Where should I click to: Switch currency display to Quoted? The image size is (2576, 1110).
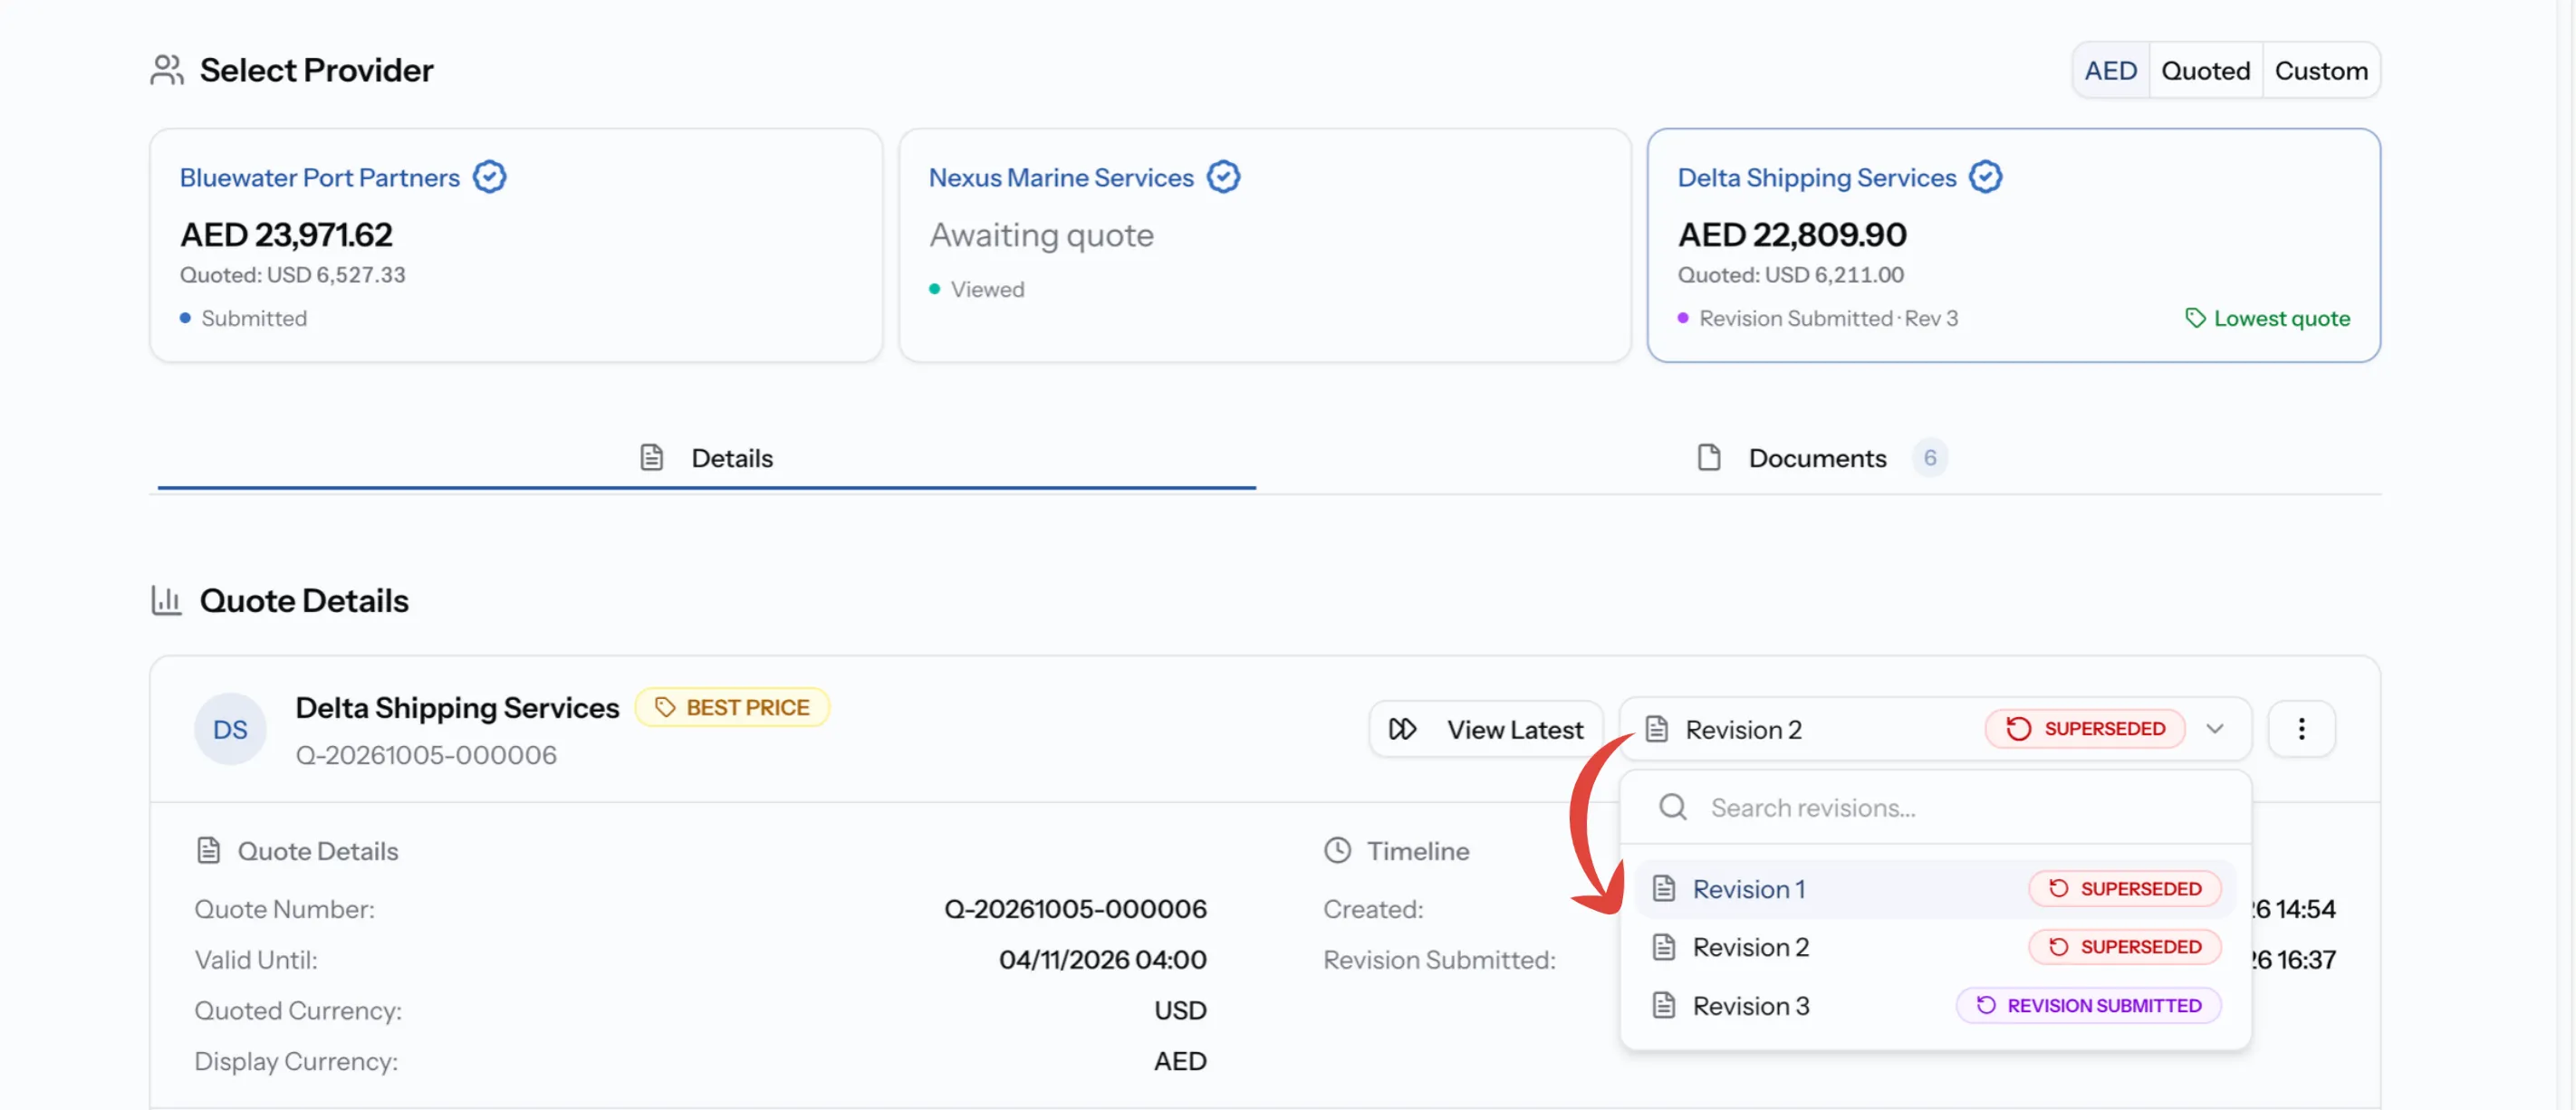coord(2205,70)
